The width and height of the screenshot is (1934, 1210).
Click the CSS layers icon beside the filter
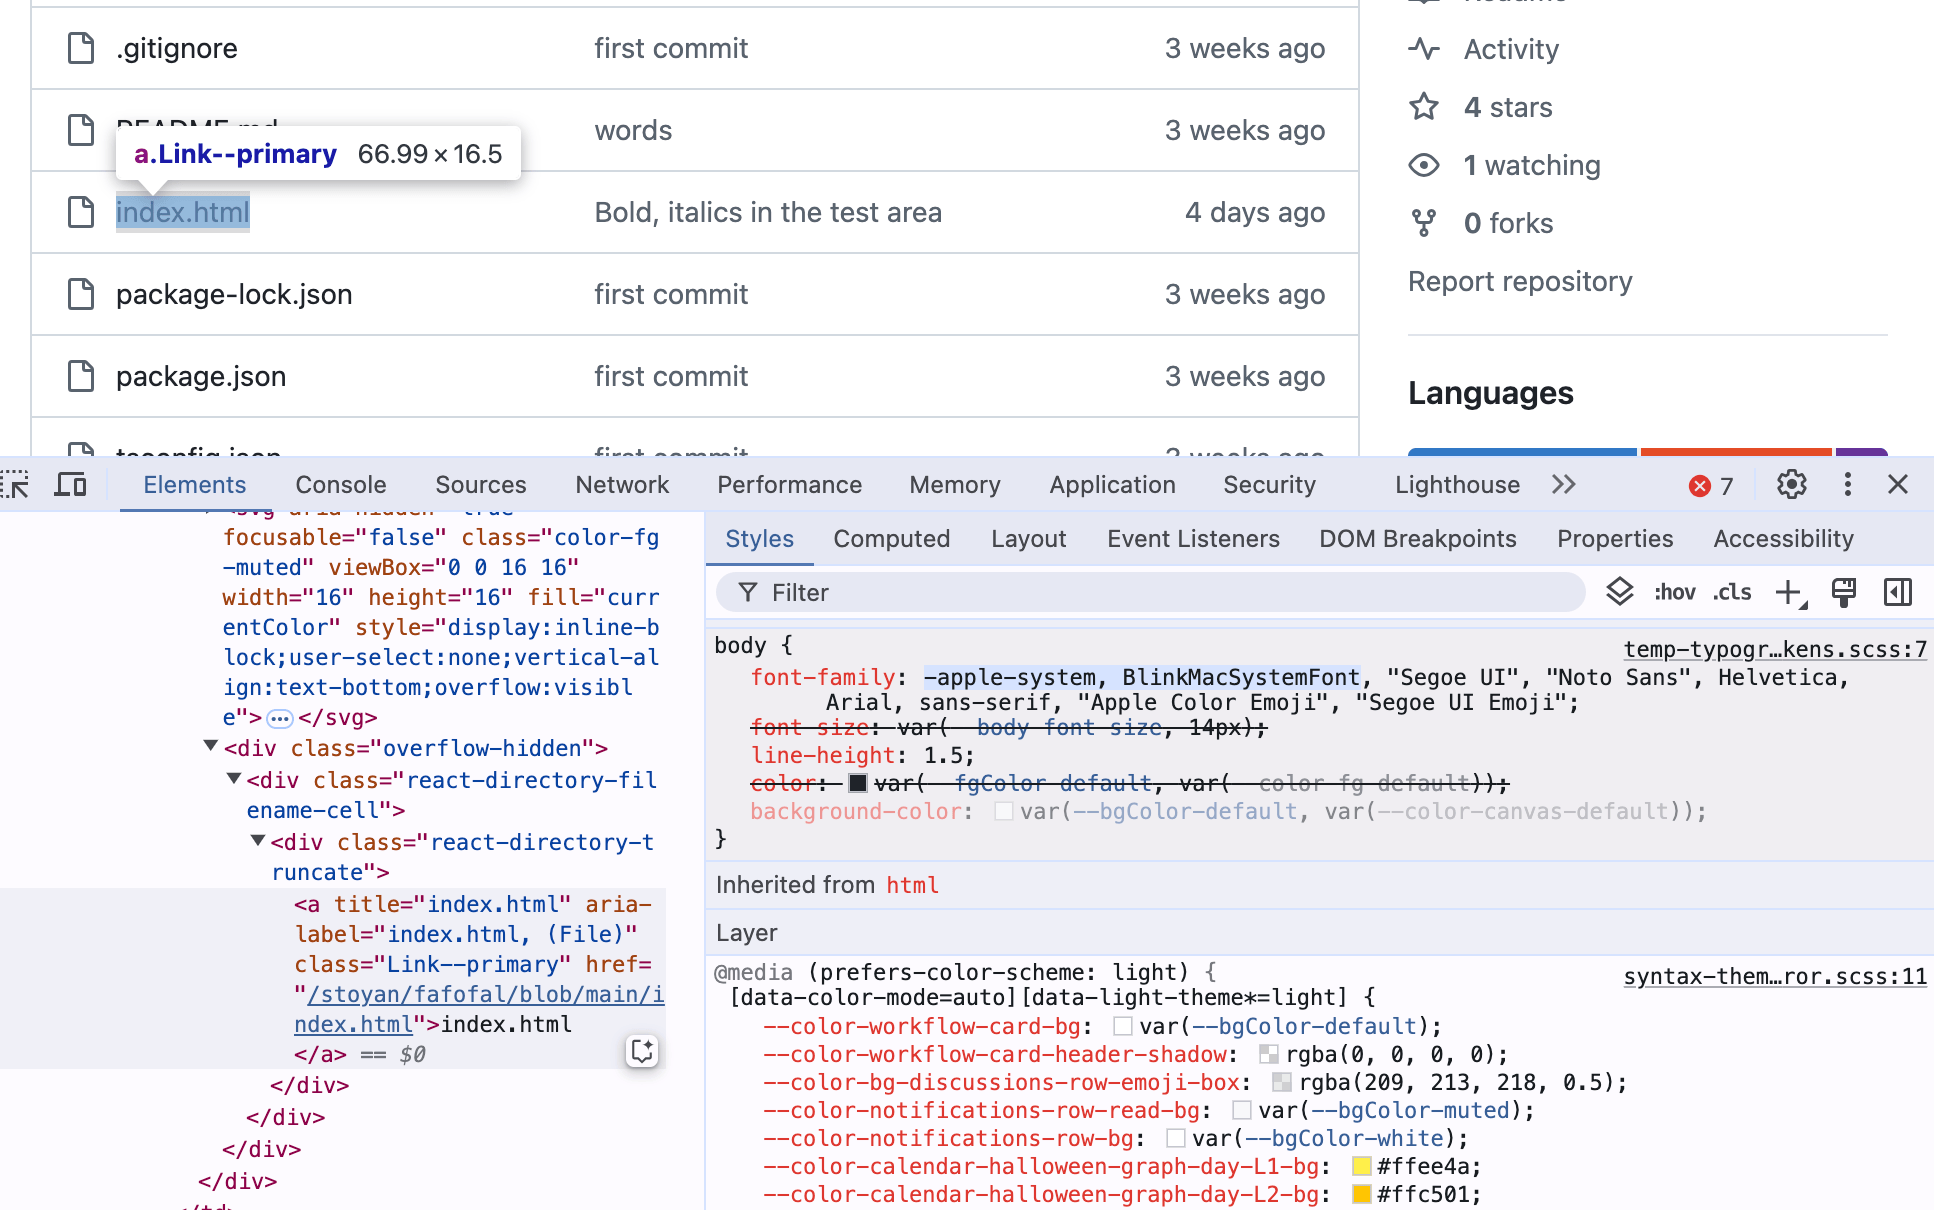pyautogui.click(x=1619, y=592)
